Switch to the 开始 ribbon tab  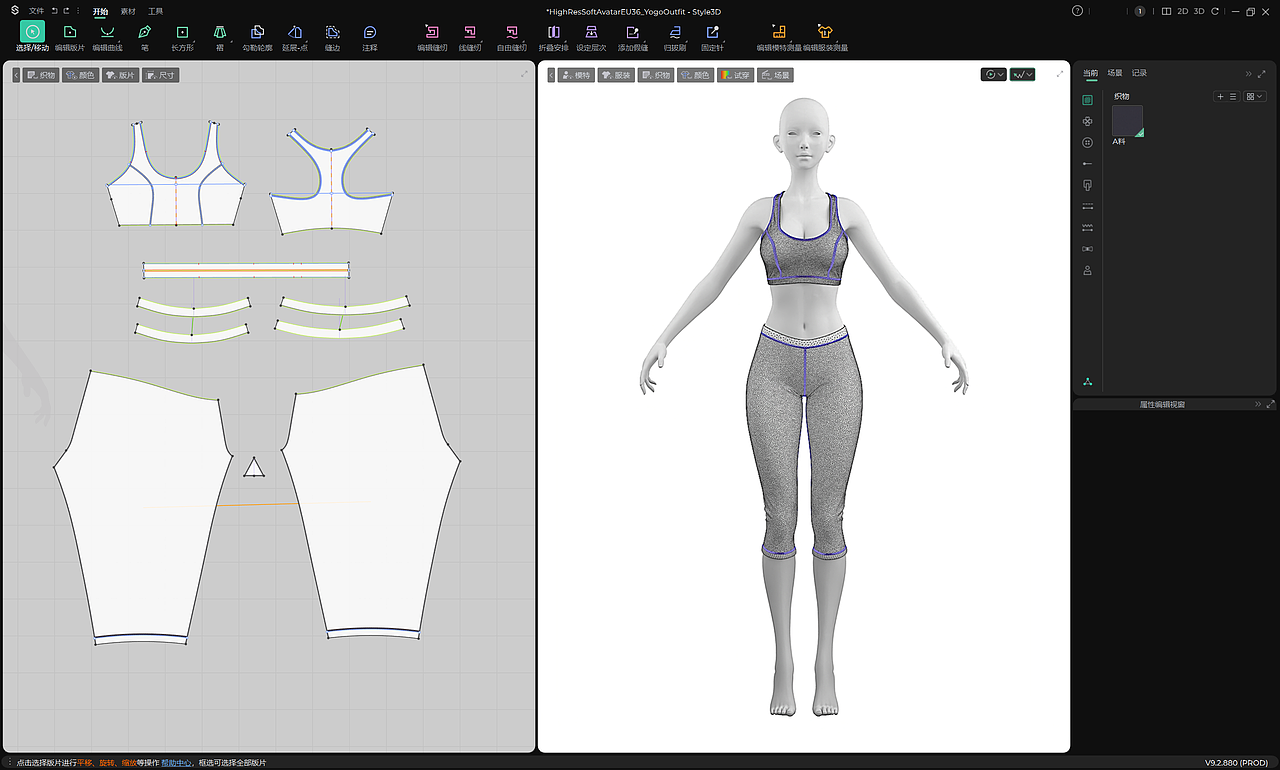[100, 11]
